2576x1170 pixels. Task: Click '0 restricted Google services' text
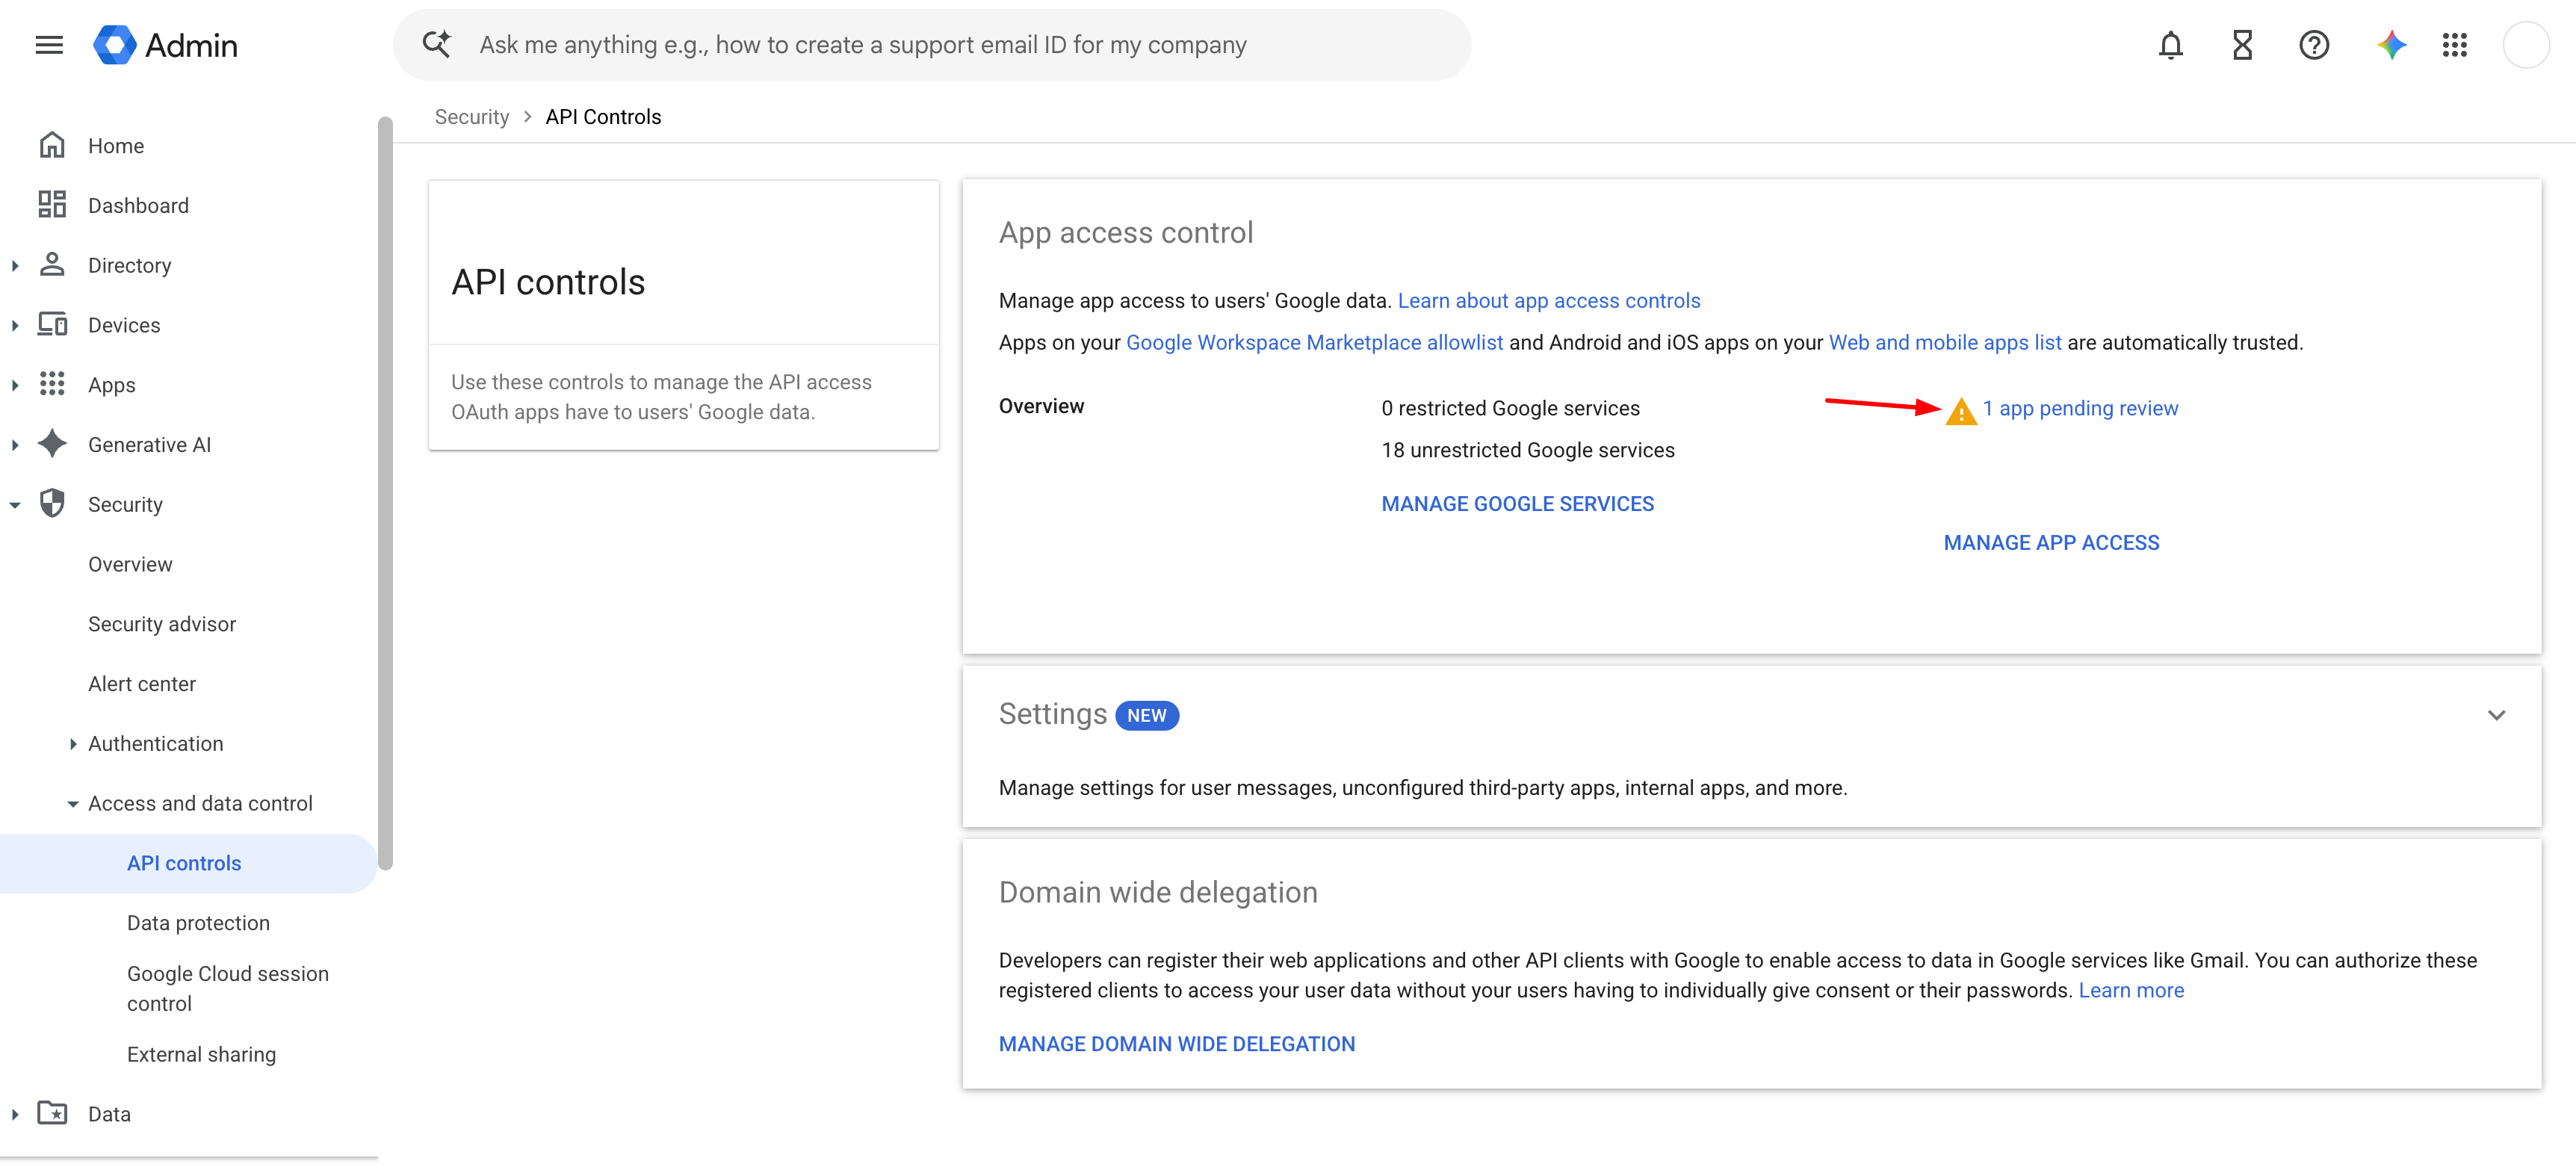1510,409
